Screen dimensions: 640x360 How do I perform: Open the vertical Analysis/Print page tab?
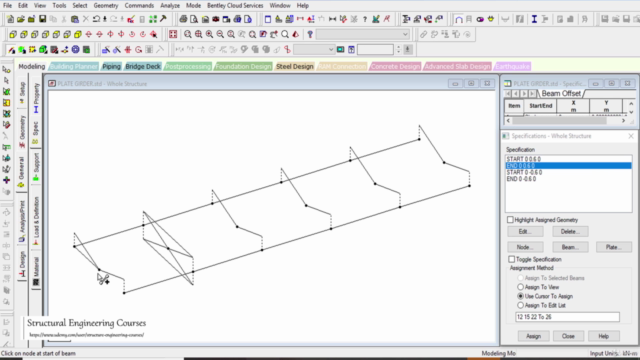coord(22,222)
